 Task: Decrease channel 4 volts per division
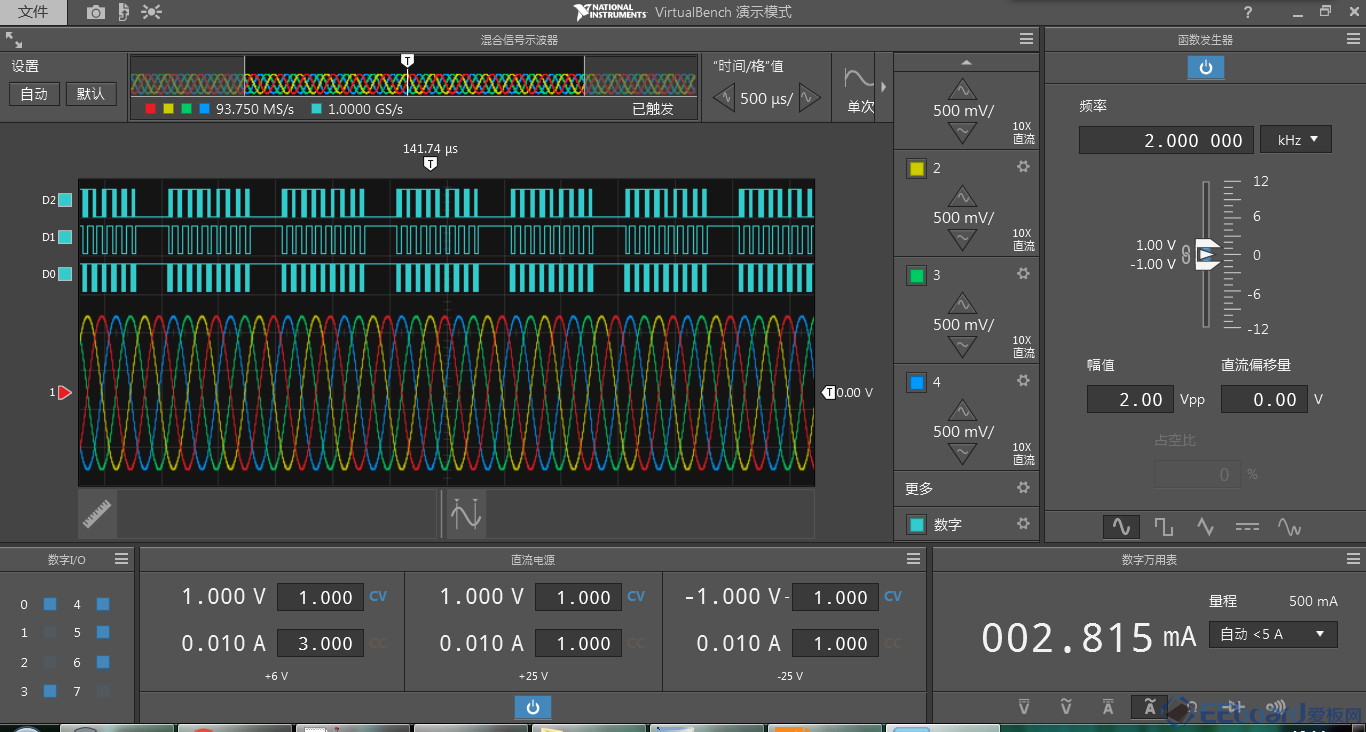[962, 454]
